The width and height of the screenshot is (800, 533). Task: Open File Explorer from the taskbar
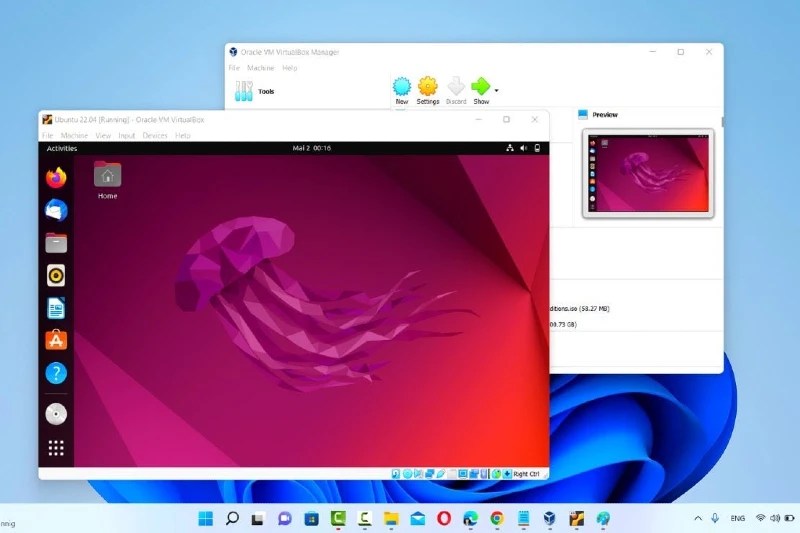(391, 519)
